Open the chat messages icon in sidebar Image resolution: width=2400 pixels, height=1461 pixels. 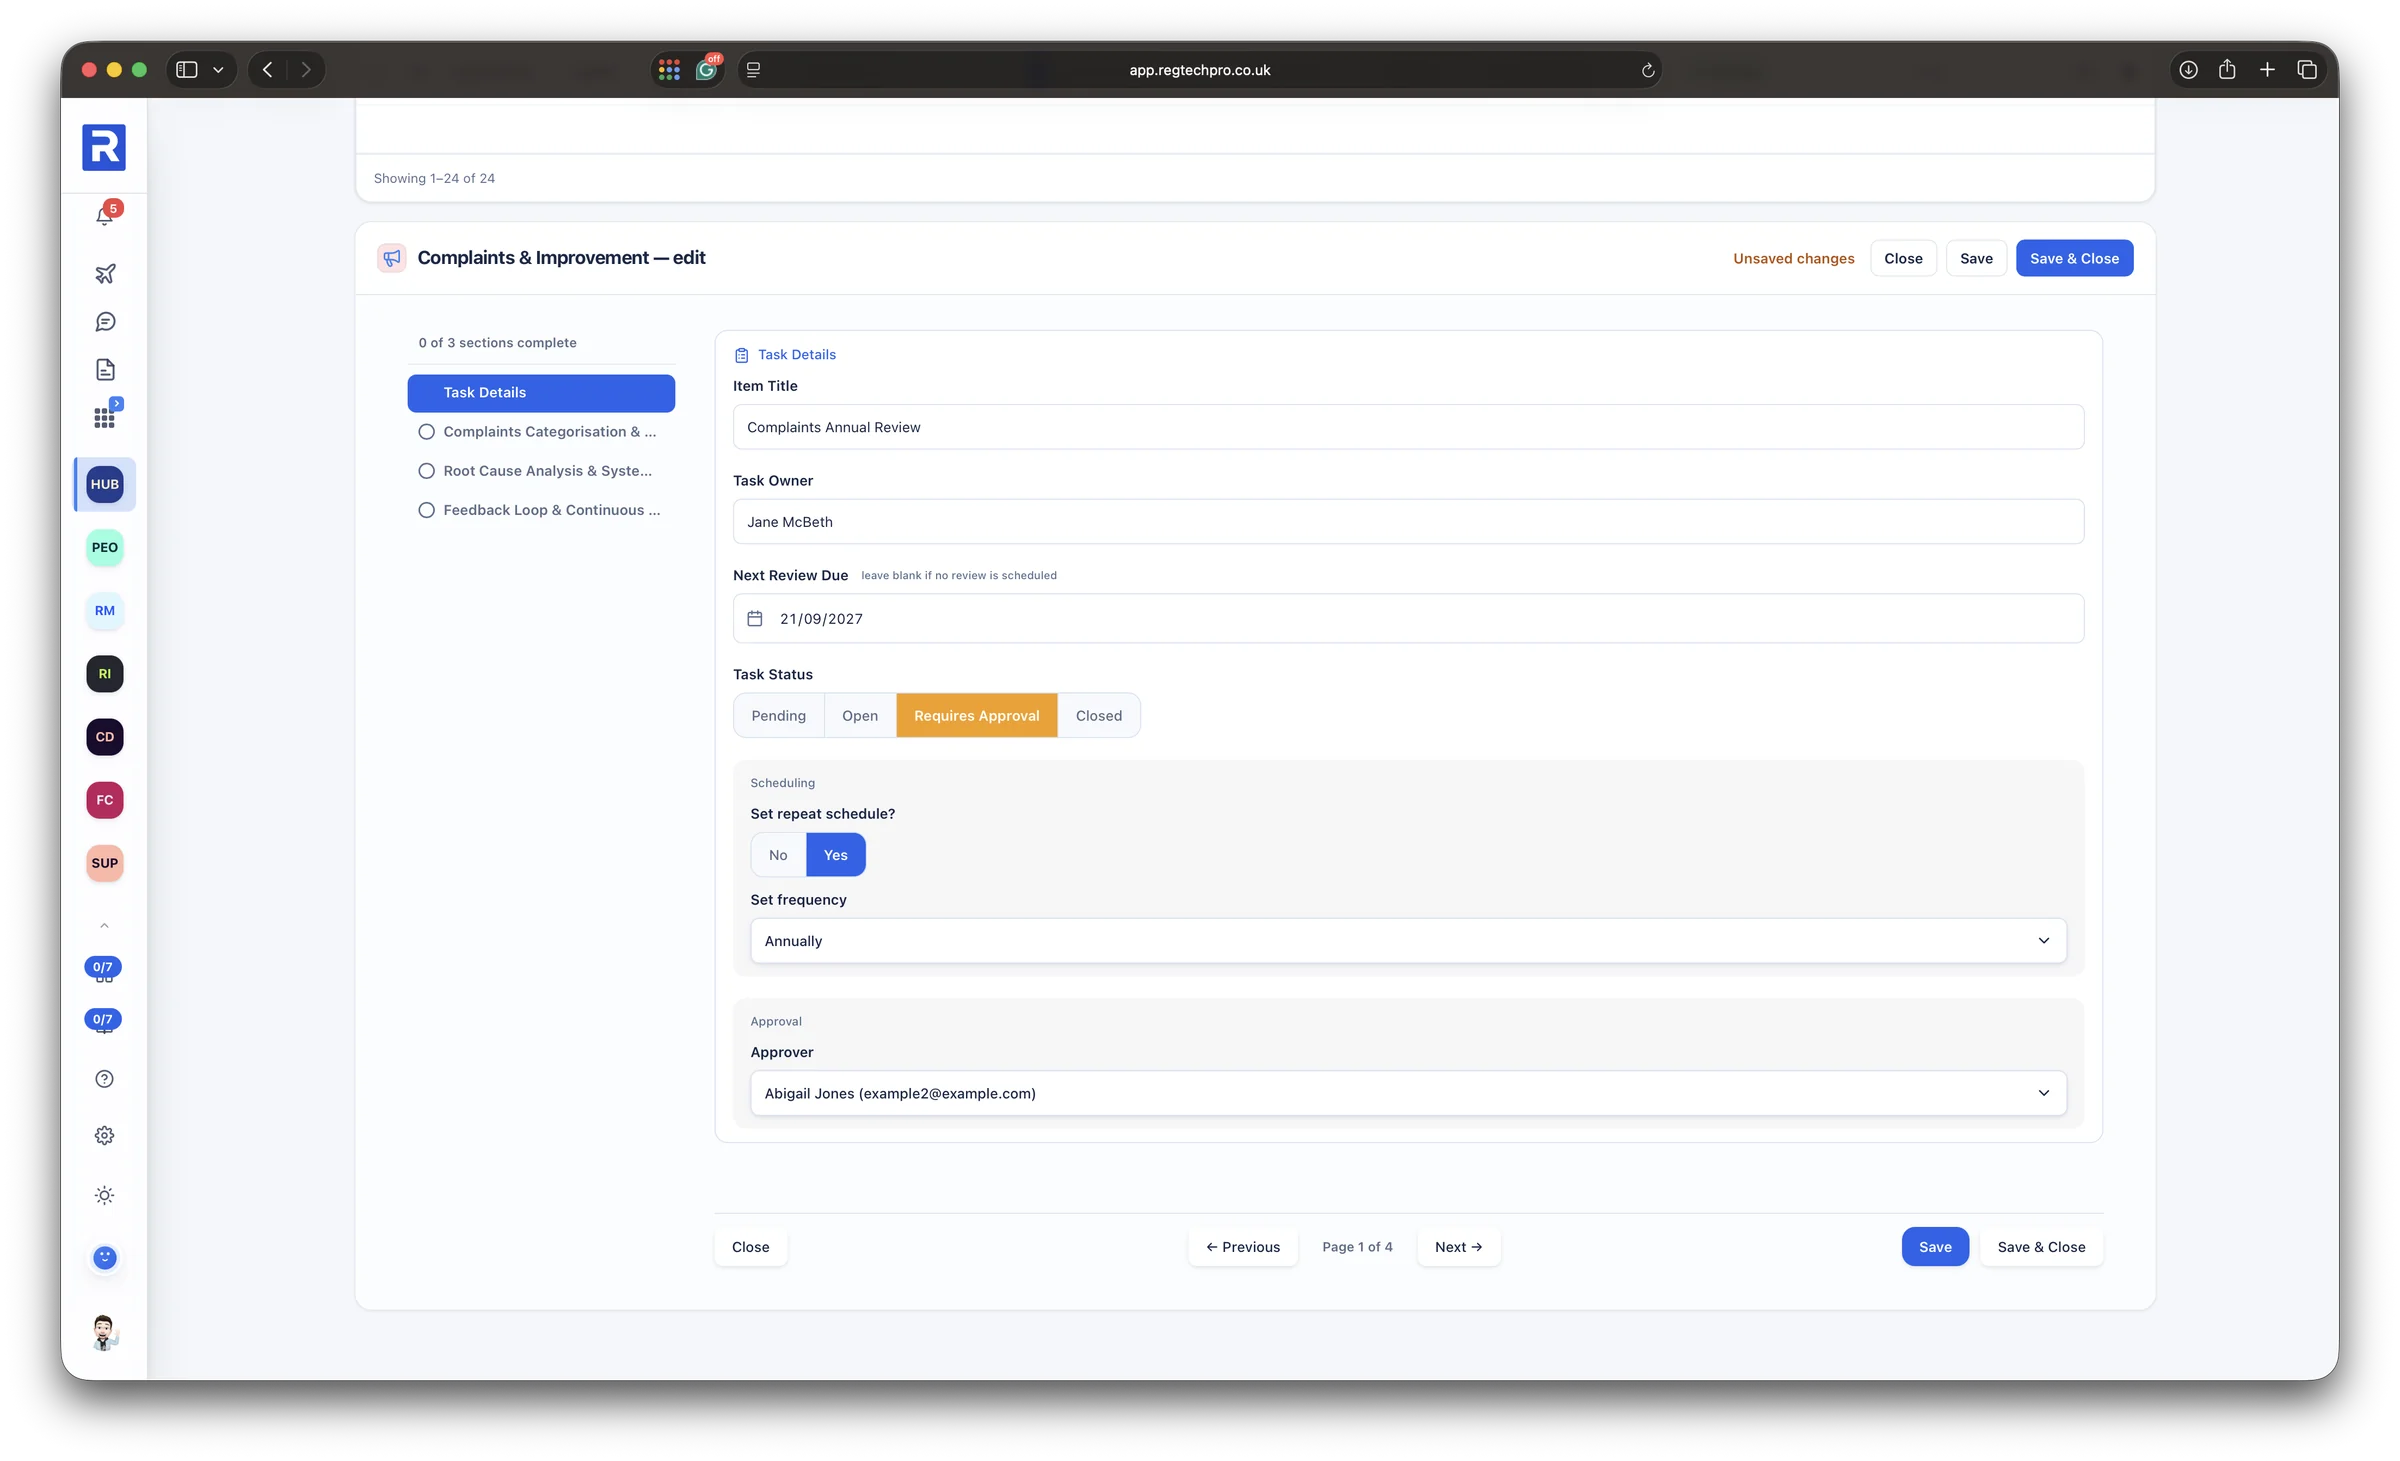tap(105, 322)
